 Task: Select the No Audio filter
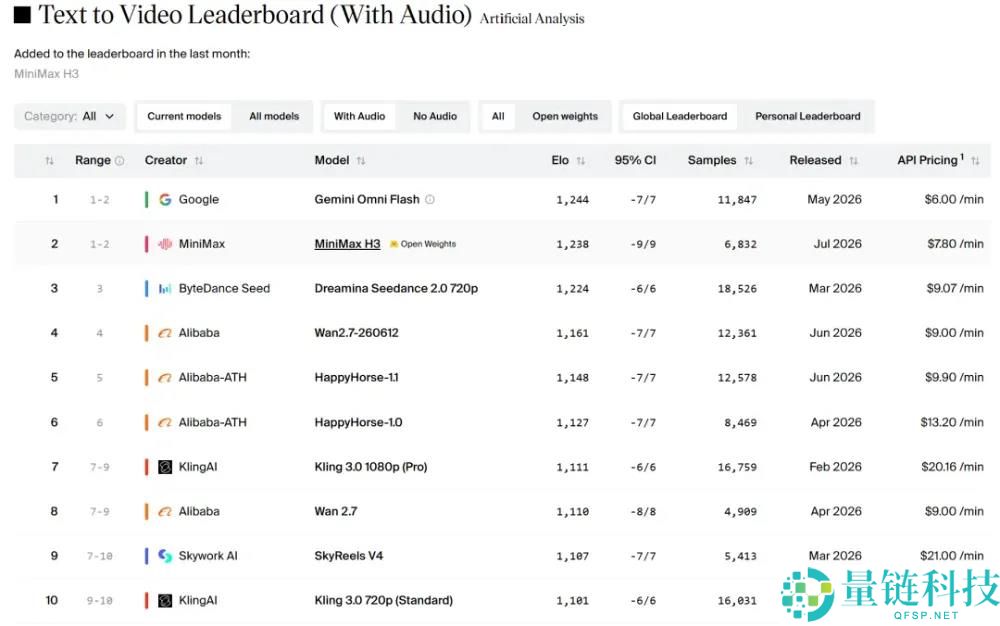pos(435,116)
